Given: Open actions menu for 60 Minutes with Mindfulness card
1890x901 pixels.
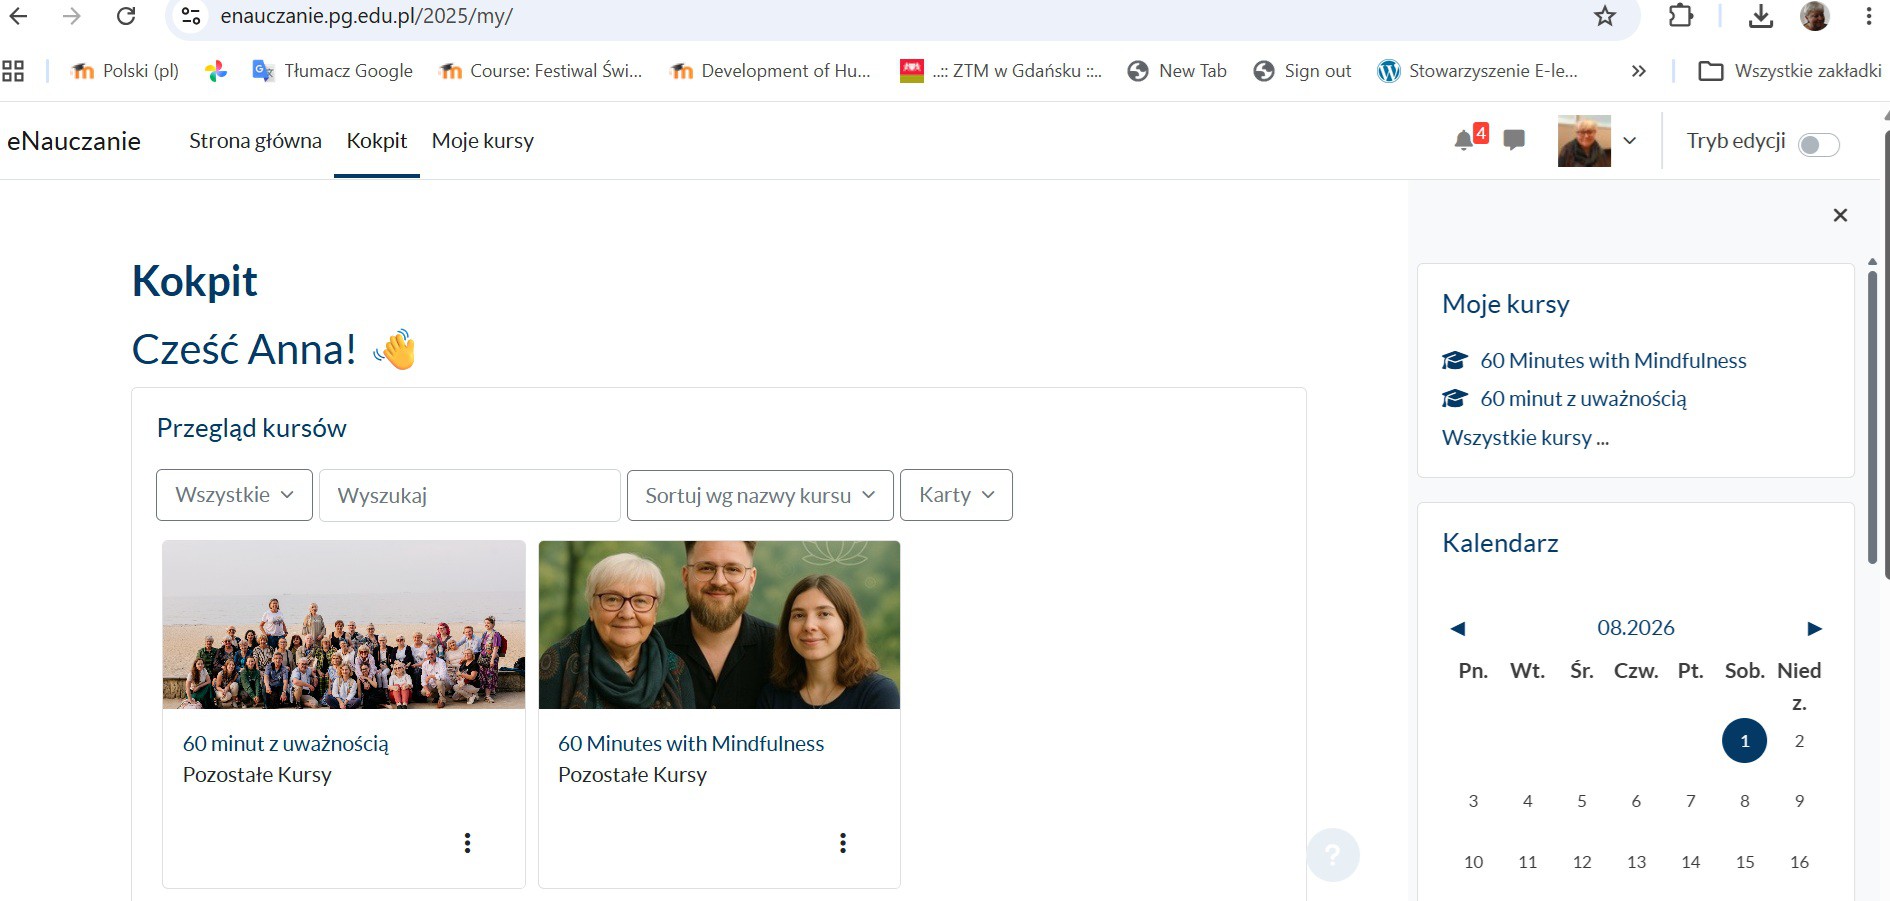Looking at the screenshot, I should click(x=843, y=843).
